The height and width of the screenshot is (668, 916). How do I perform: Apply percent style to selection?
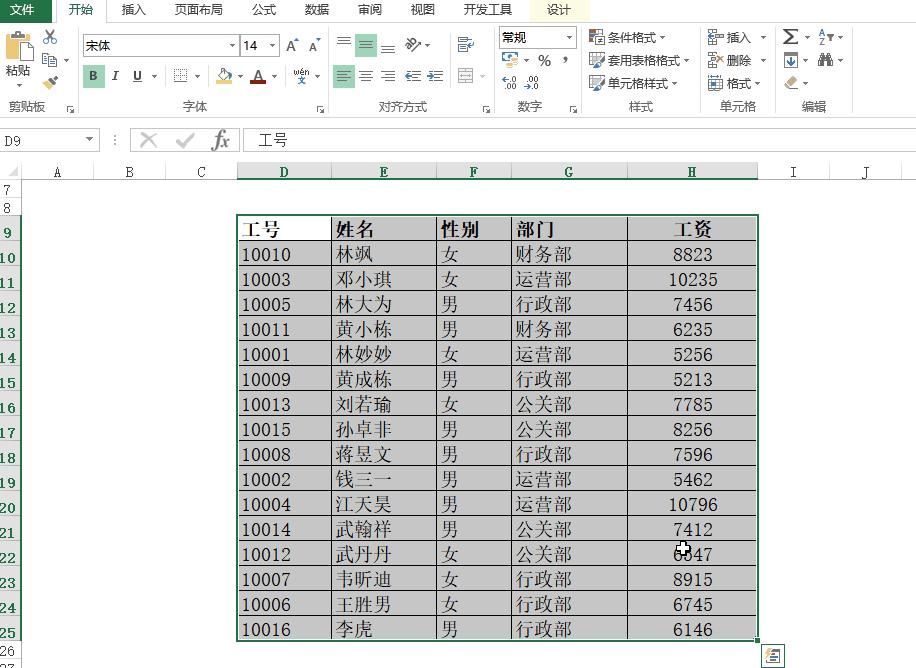pos(544,60)
